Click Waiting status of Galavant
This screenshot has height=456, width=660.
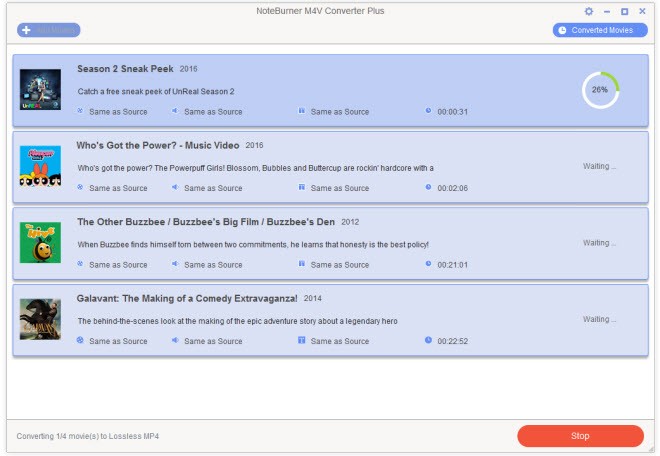599,319
